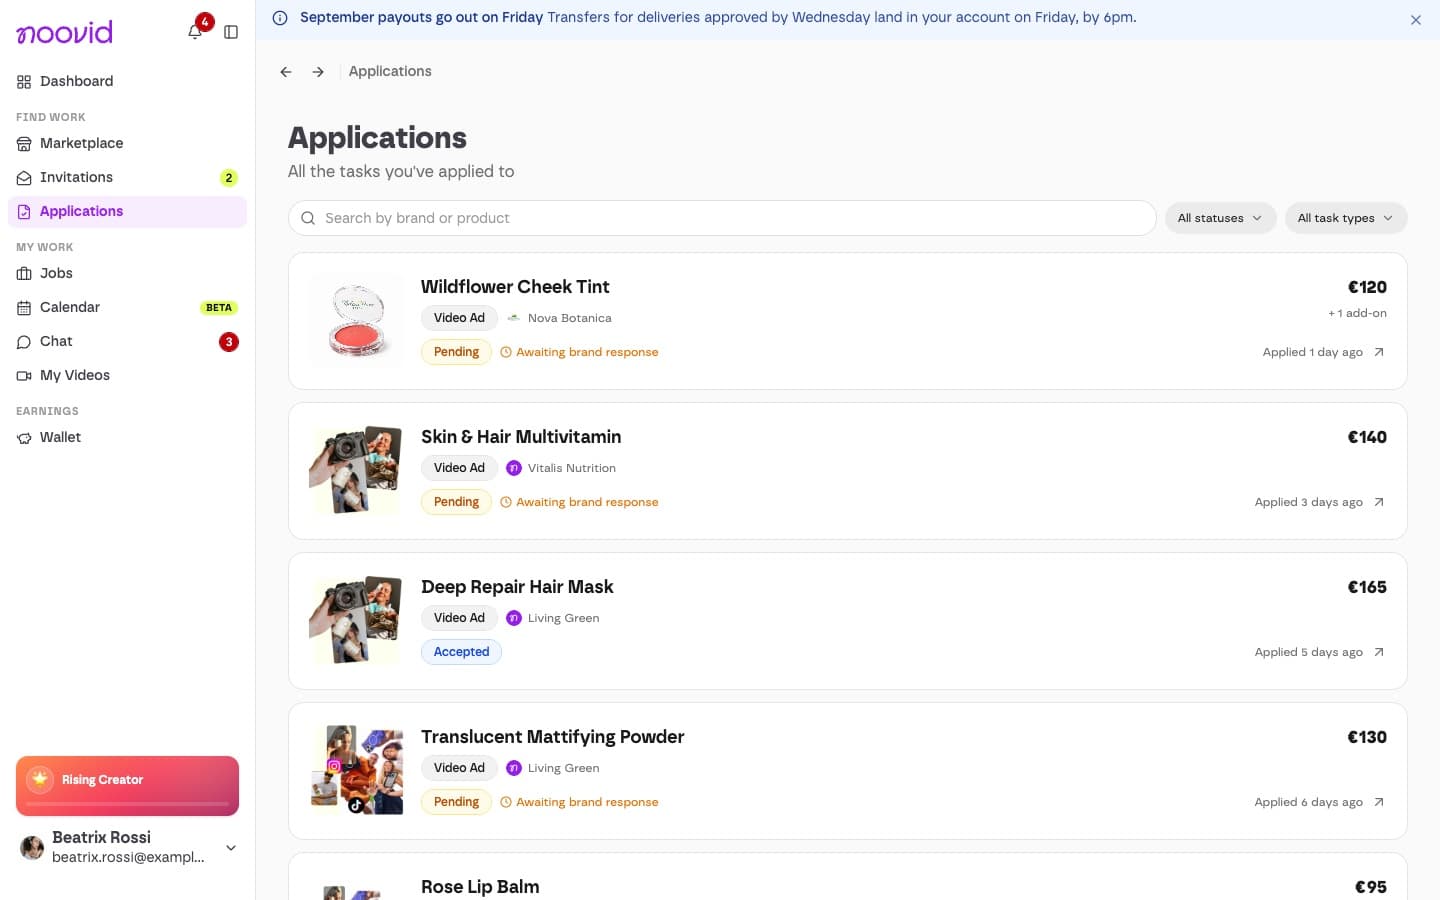Open Jobs in the sidebar
This screenshot has width=1440, height=900.
point(127,273)
